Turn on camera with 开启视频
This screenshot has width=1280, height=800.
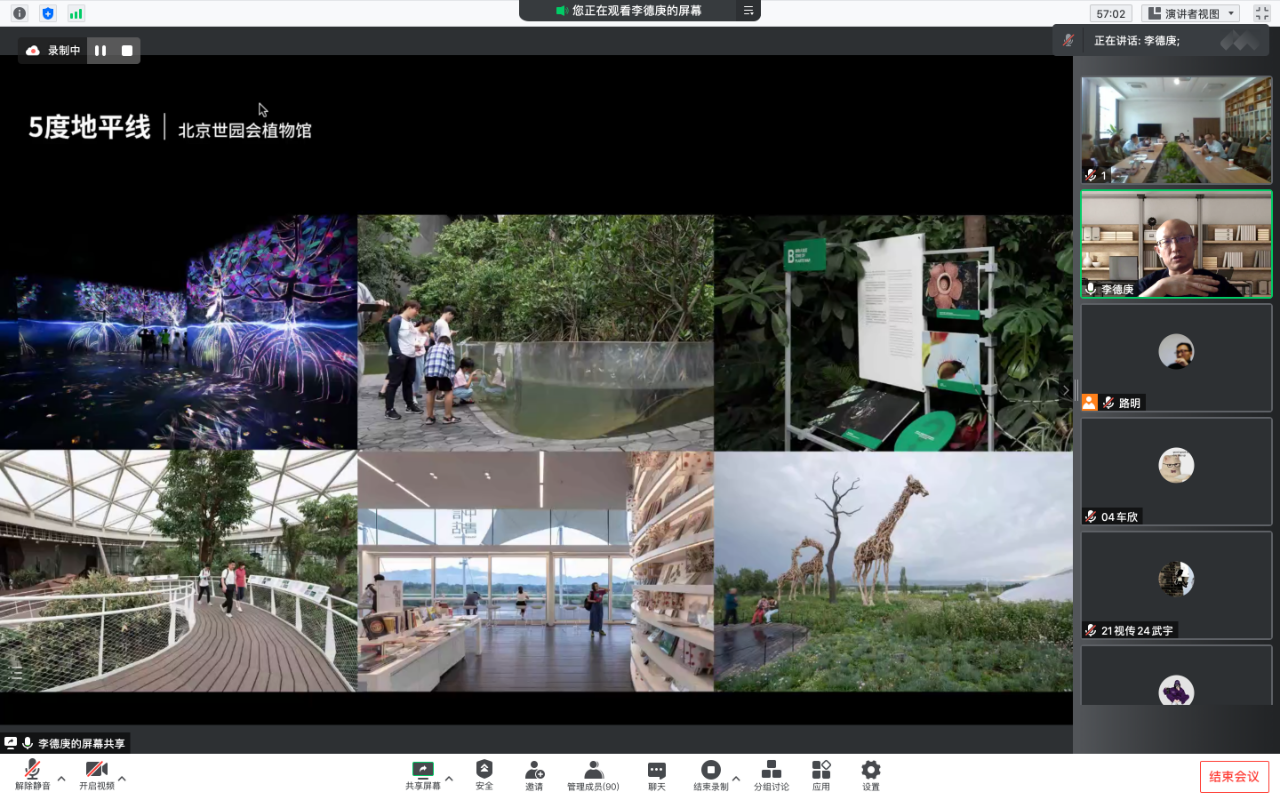pyautogui.click(x=96, y=774)
